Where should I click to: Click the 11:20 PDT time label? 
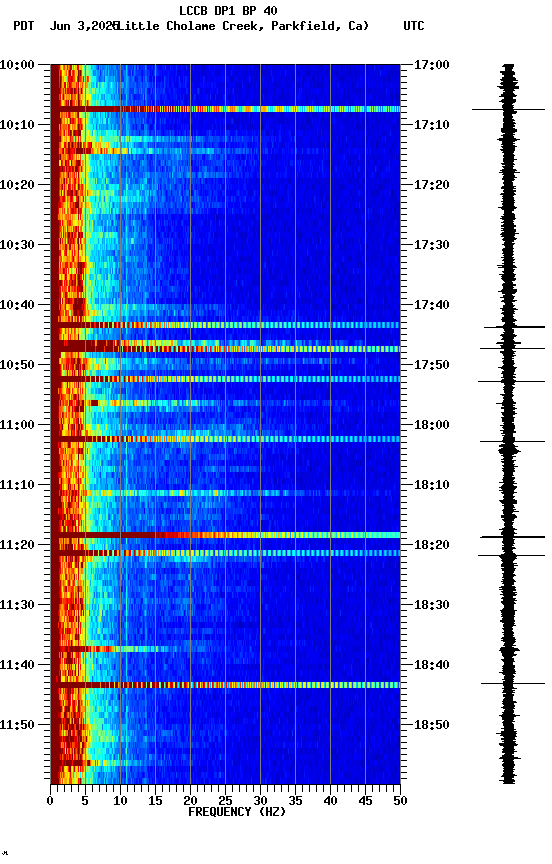(17, 545)
